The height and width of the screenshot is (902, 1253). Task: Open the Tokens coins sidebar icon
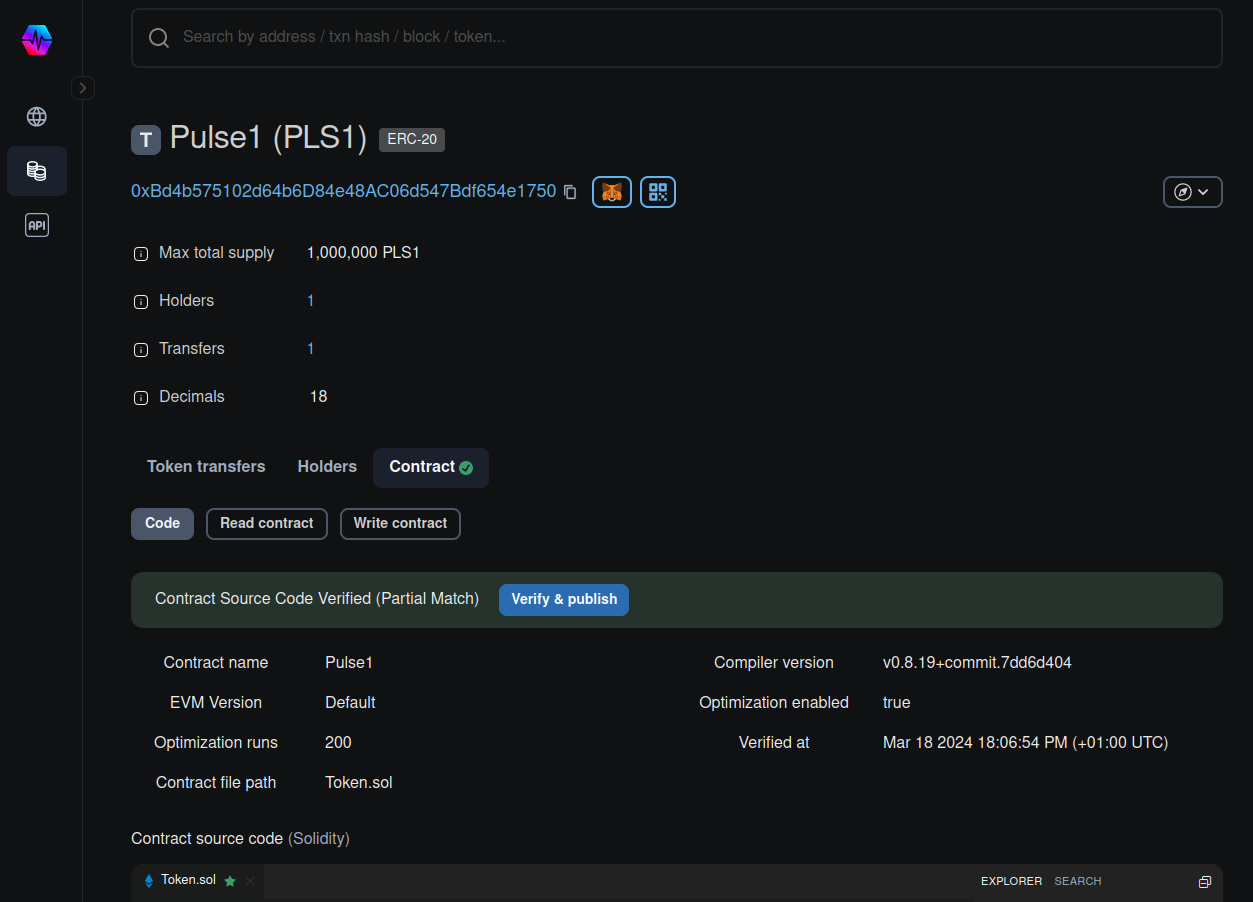(37, 171)
